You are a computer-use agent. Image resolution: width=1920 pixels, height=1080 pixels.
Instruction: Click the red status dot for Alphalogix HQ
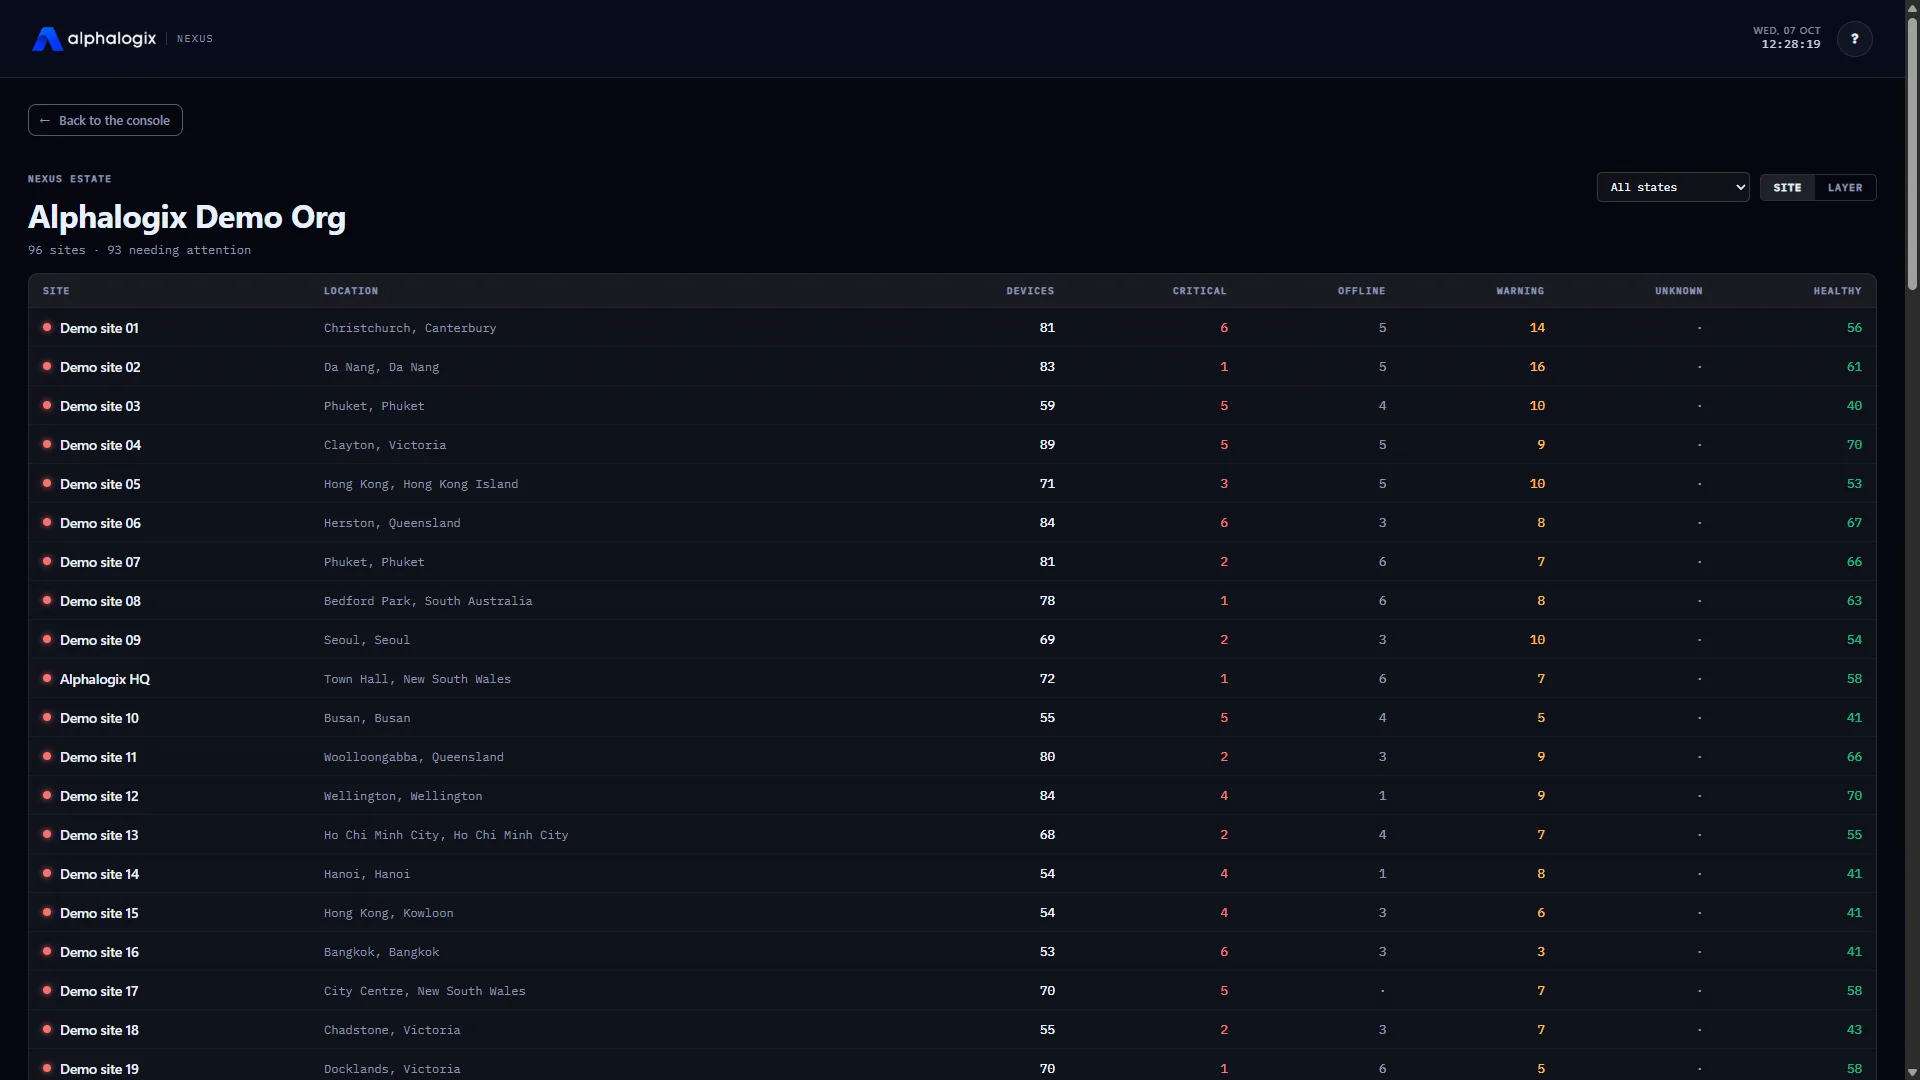(x=47, y=678)
